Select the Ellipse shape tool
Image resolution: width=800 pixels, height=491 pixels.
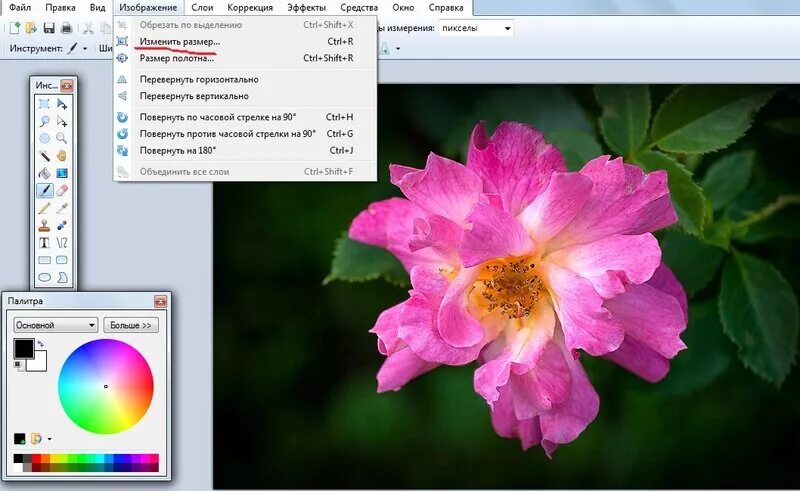click(44, 277)
